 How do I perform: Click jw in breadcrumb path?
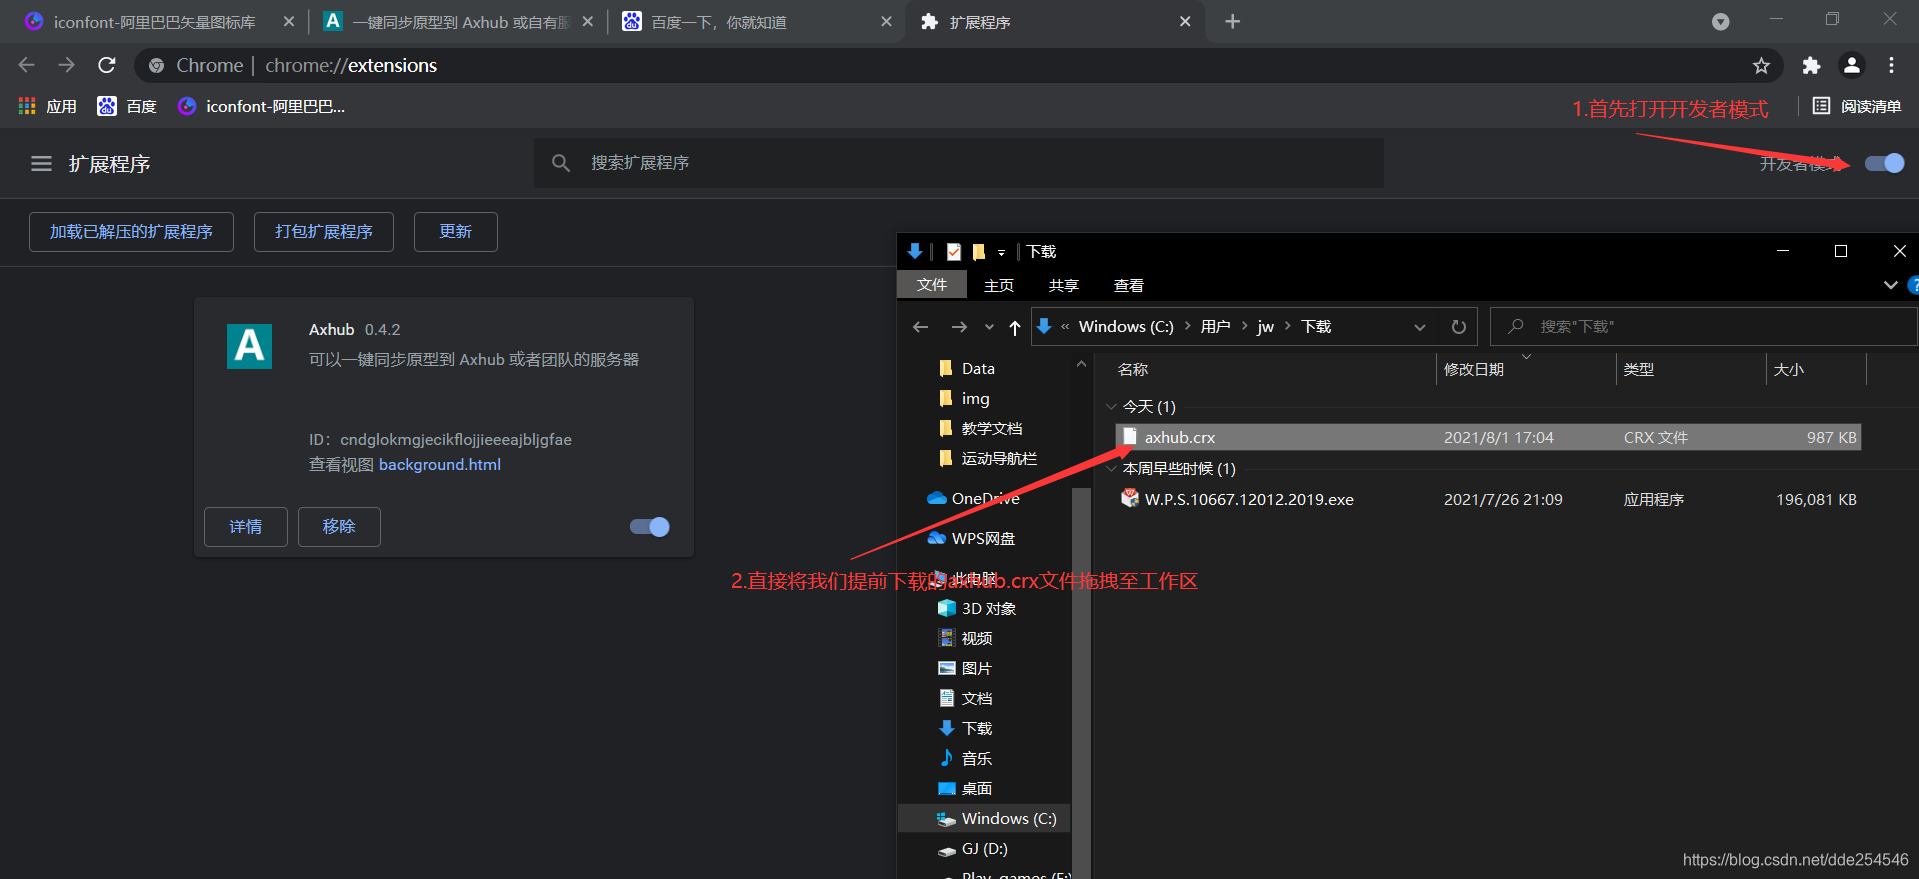click(x=1266, y=327)
